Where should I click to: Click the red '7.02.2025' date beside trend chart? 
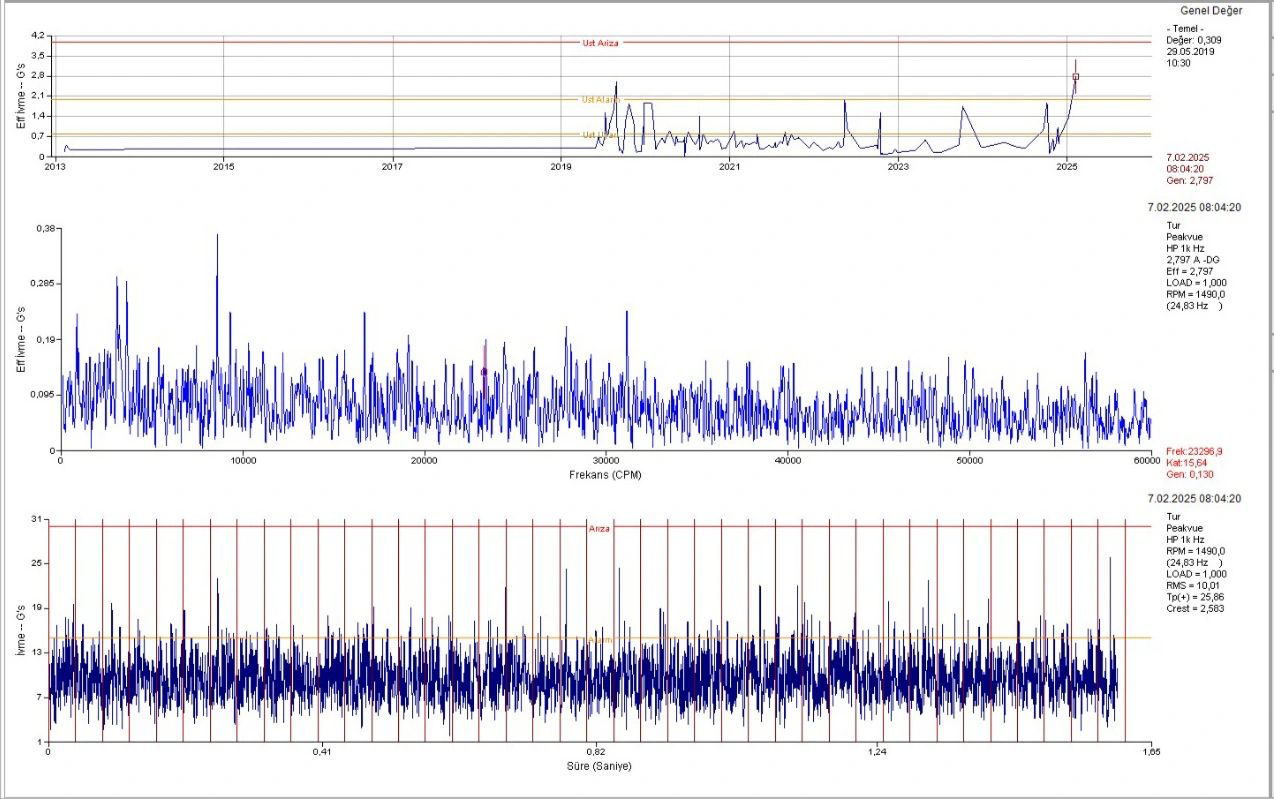(1188, 157)
